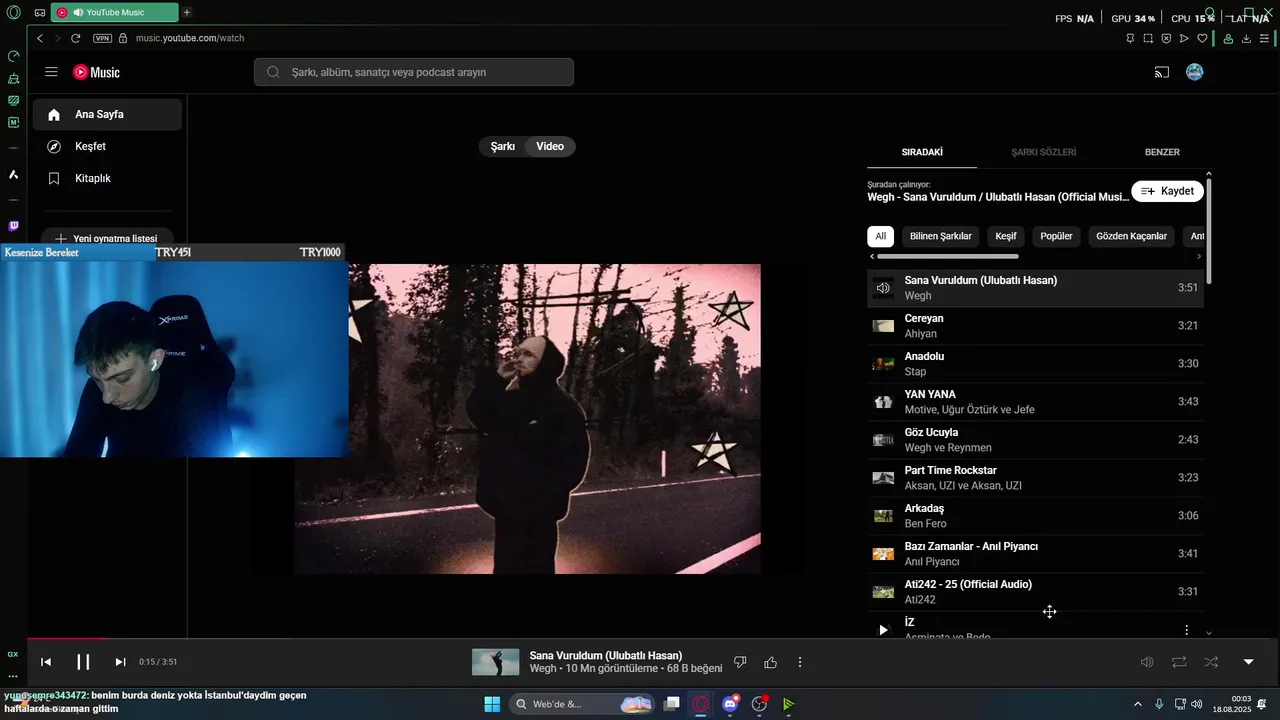The image size is (1280, 720).
Task: Toggle shuffle mode
Action: [1211, 662]
